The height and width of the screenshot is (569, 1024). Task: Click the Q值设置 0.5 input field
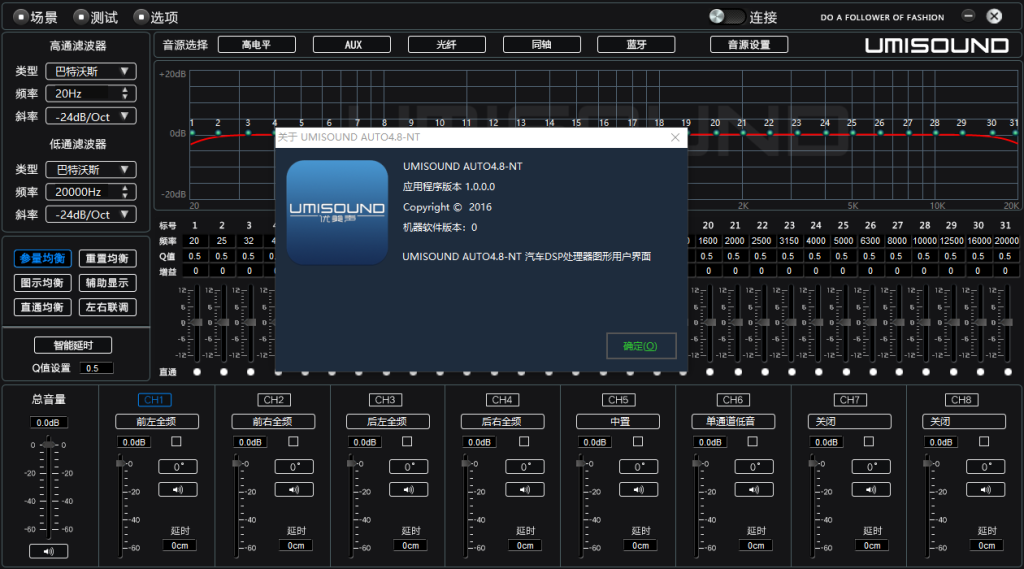[x=97, y=368]
